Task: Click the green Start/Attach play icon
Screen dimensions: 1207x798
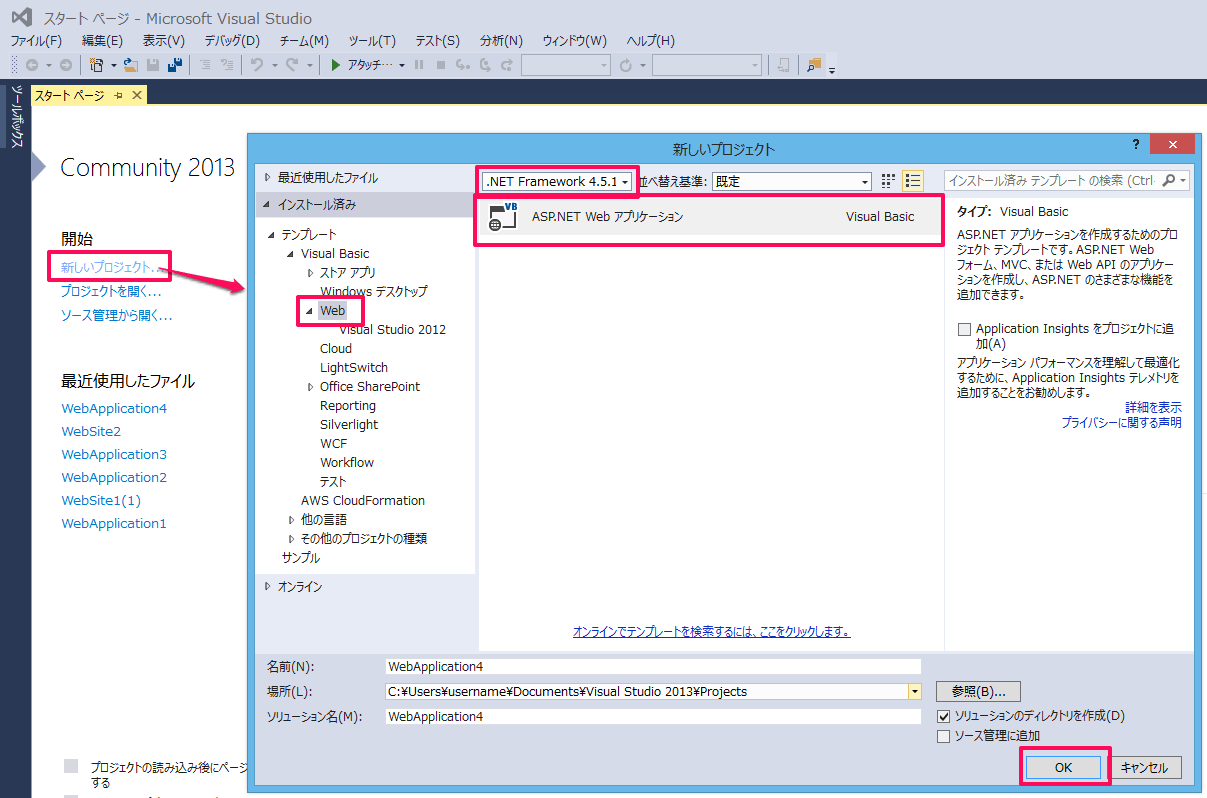Action: coord(336,64)
